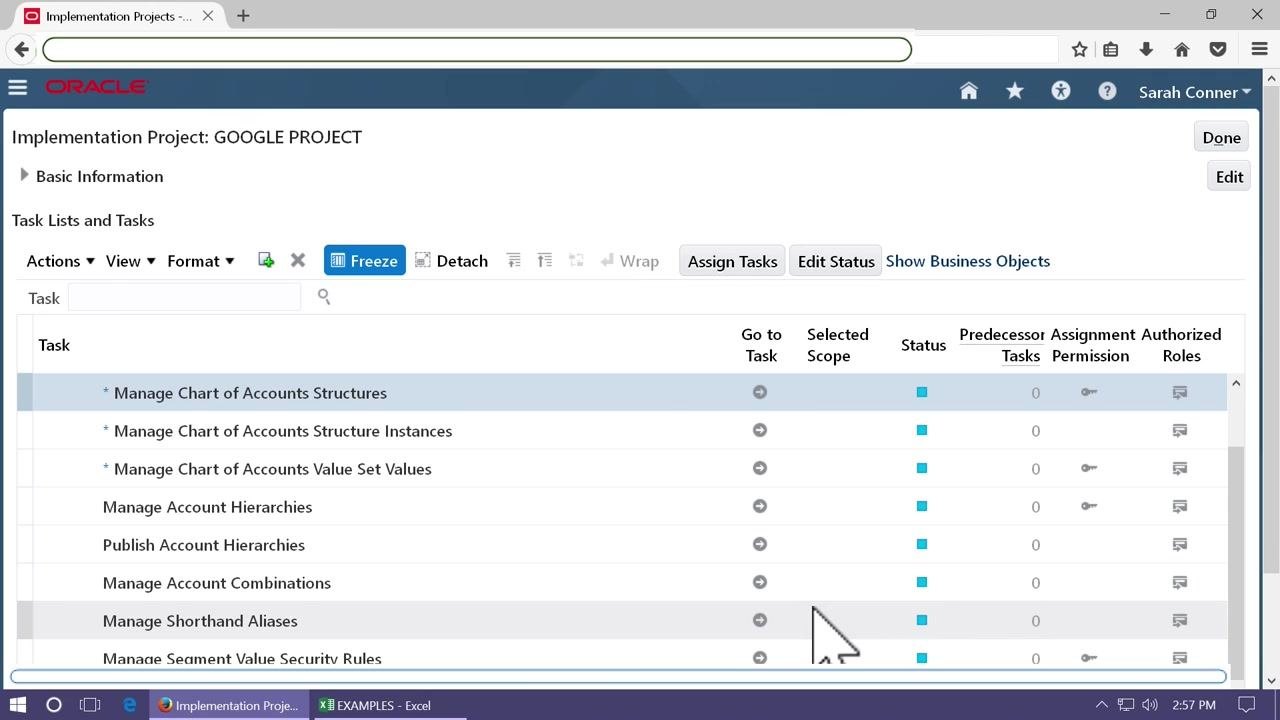Go to the Oracle home icon
Image resolution: width=1280 pixels, height=720 pixels.
[x=968, y=91]
